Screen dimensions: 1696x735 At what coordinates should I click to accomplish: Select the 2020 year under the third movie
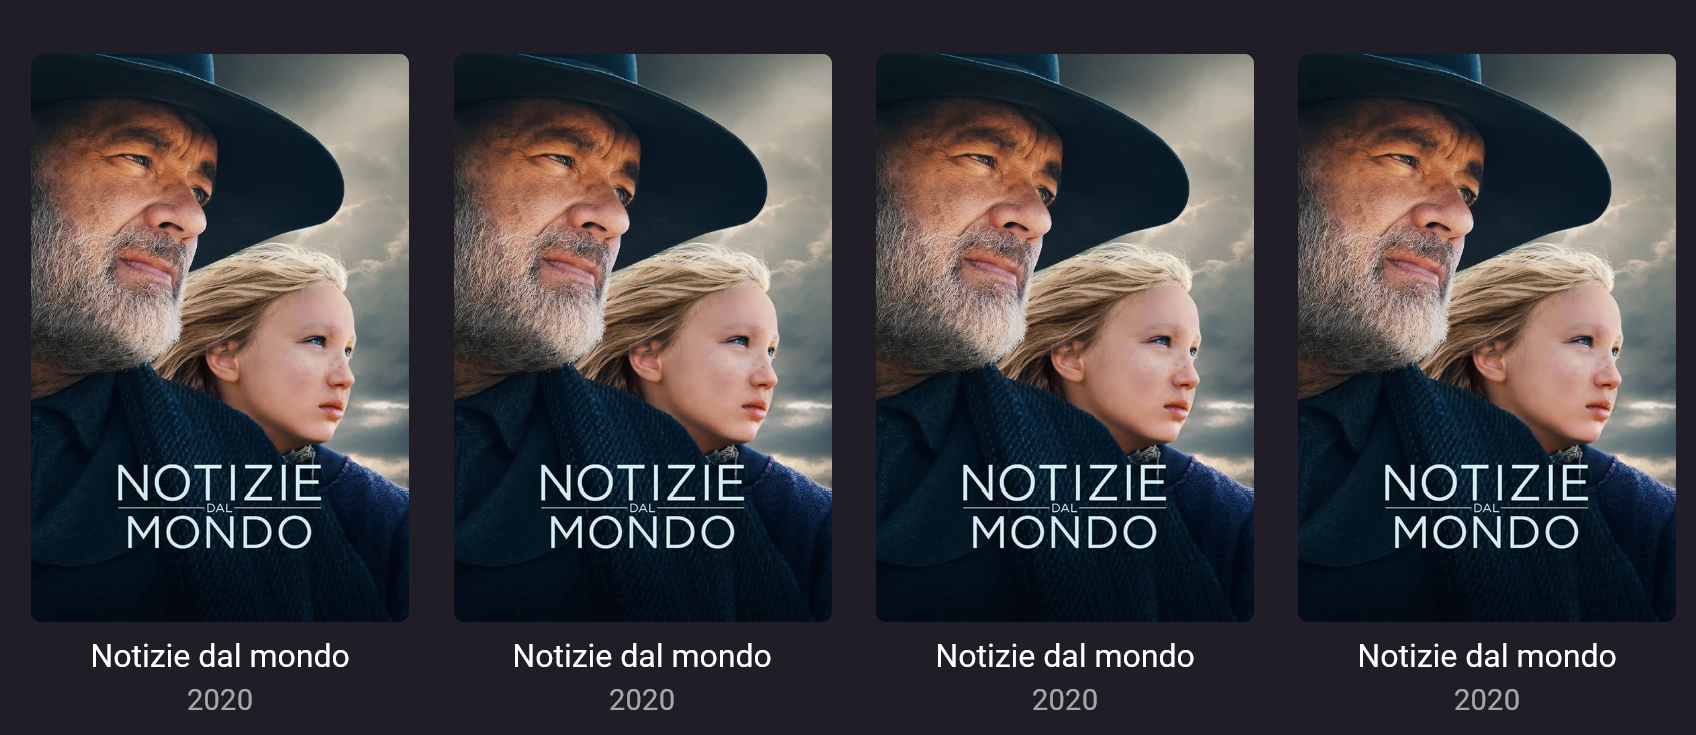1065,700
